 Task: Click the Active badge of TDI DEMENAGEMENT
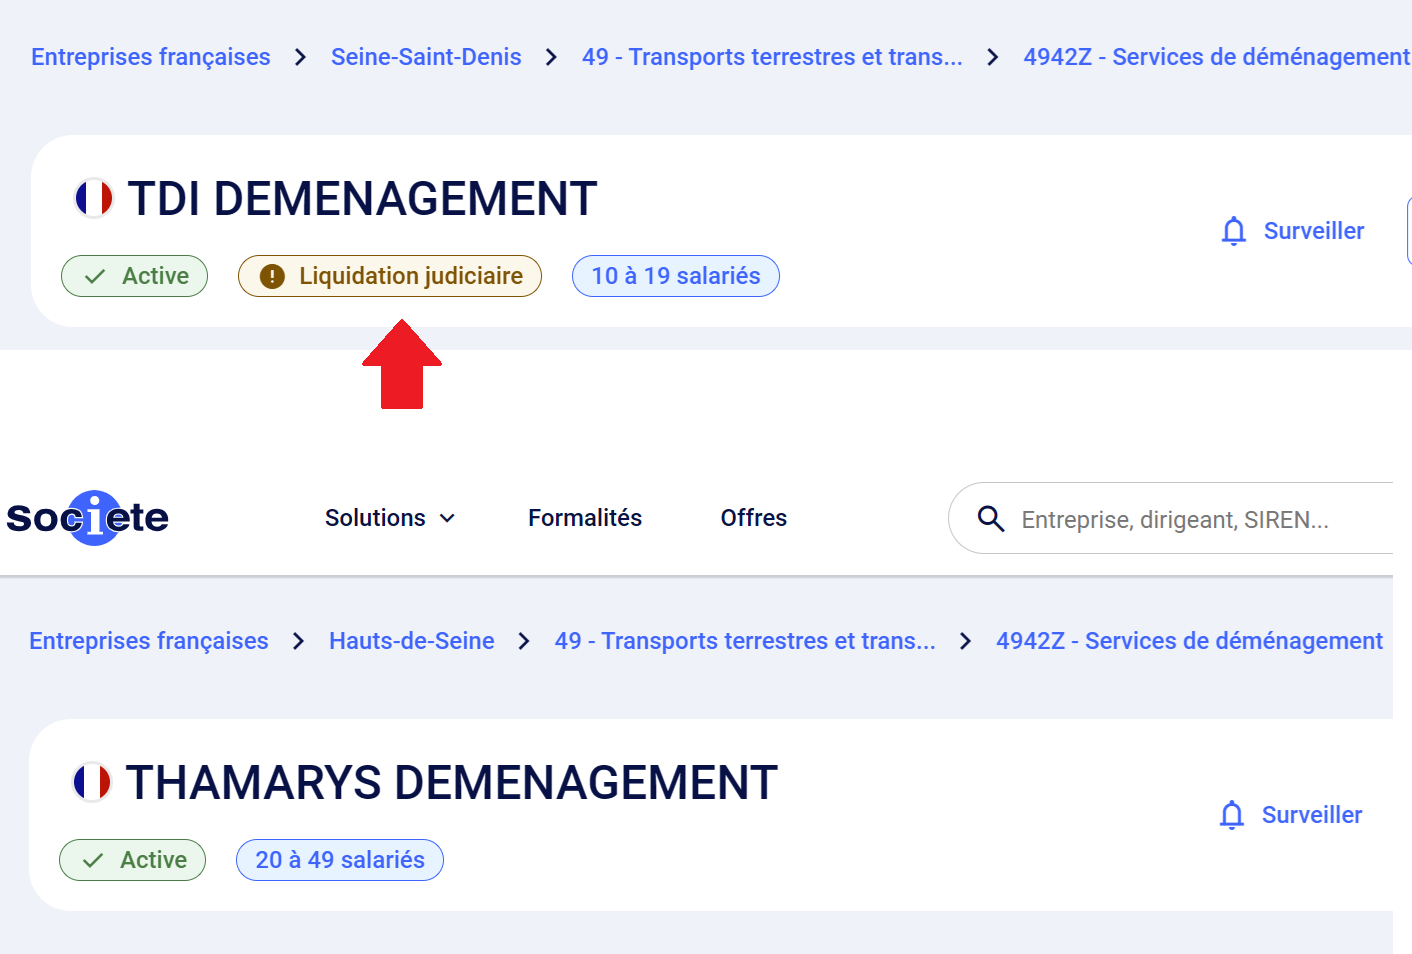[135, 276]
